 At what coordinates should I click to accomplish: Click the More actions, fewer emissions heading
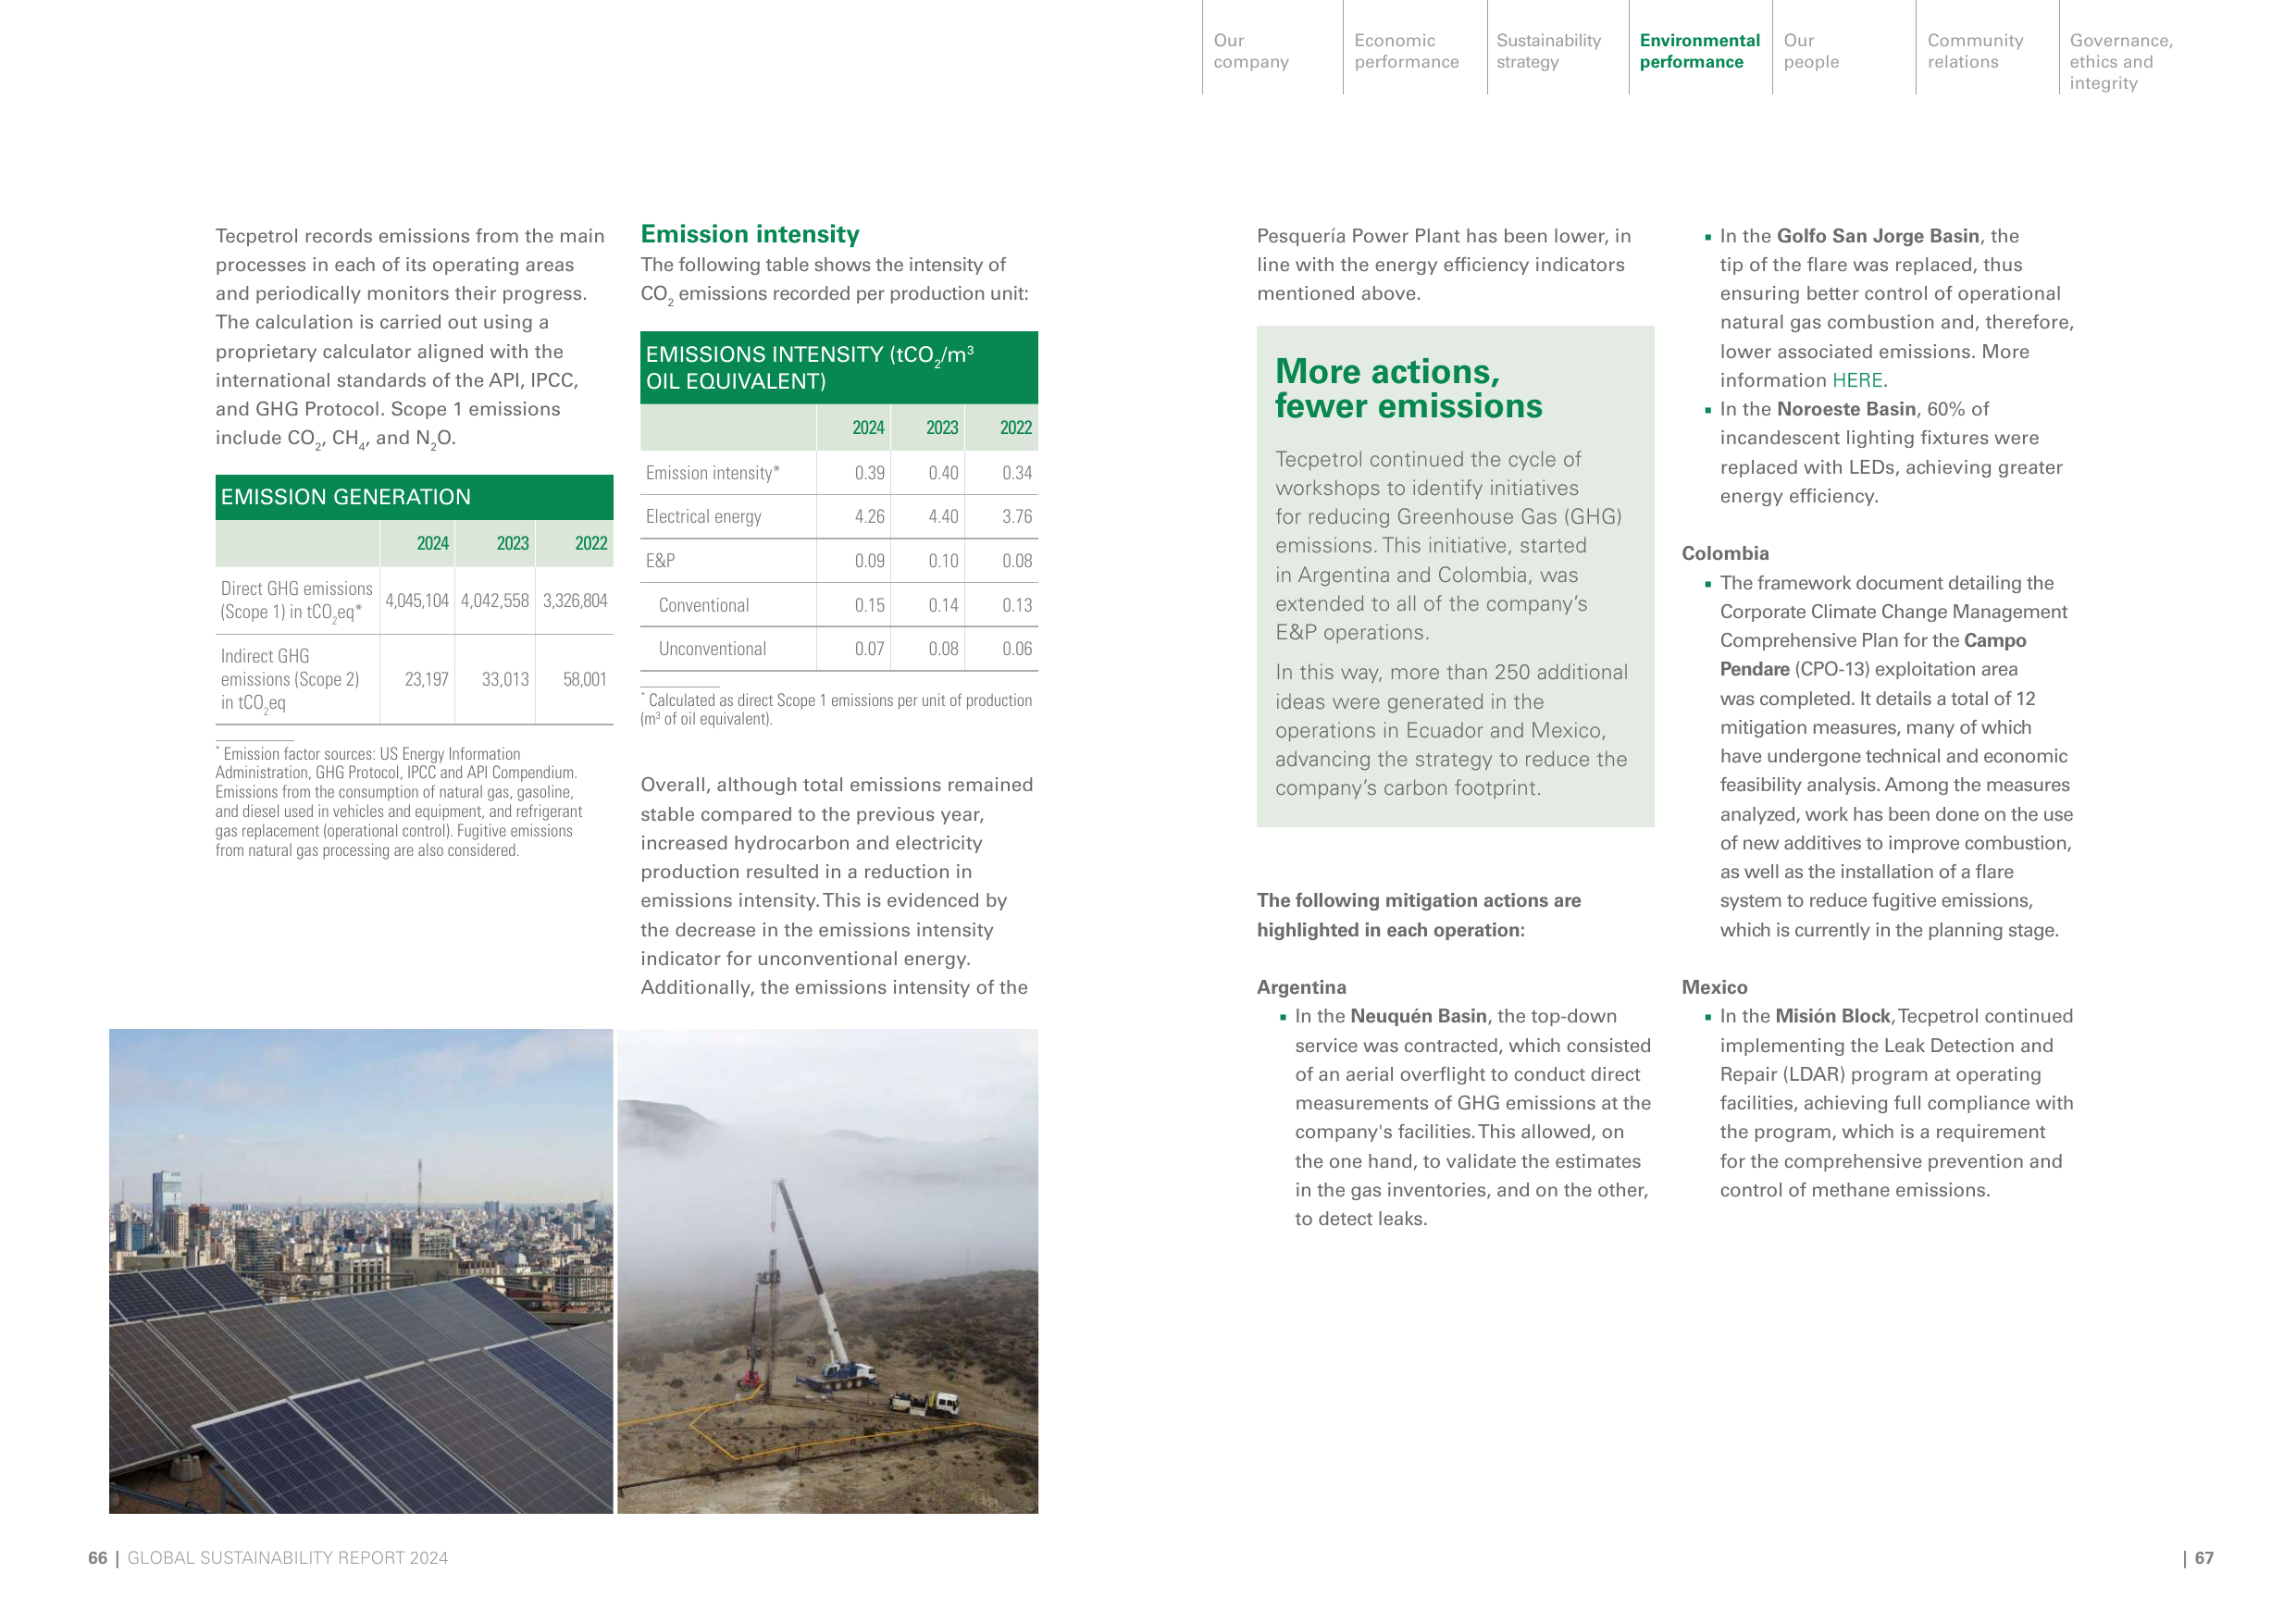click(x=1408, y=388)
